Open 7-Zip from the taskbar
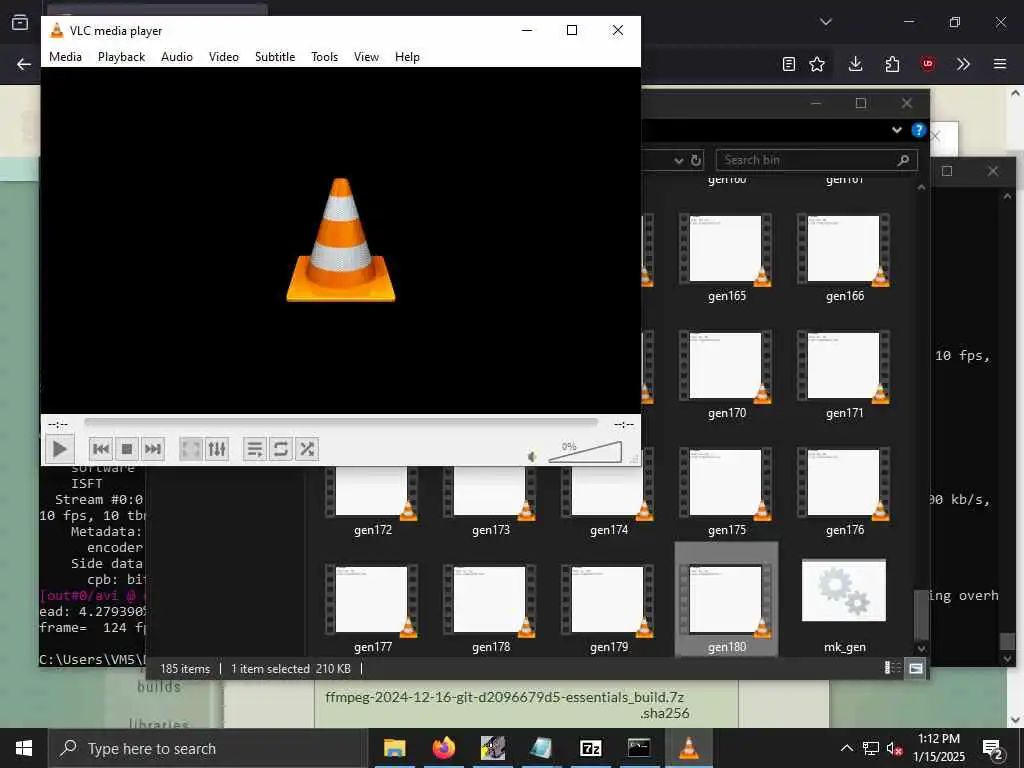This screenshot has width=1024, height=768. click(590, 748)
